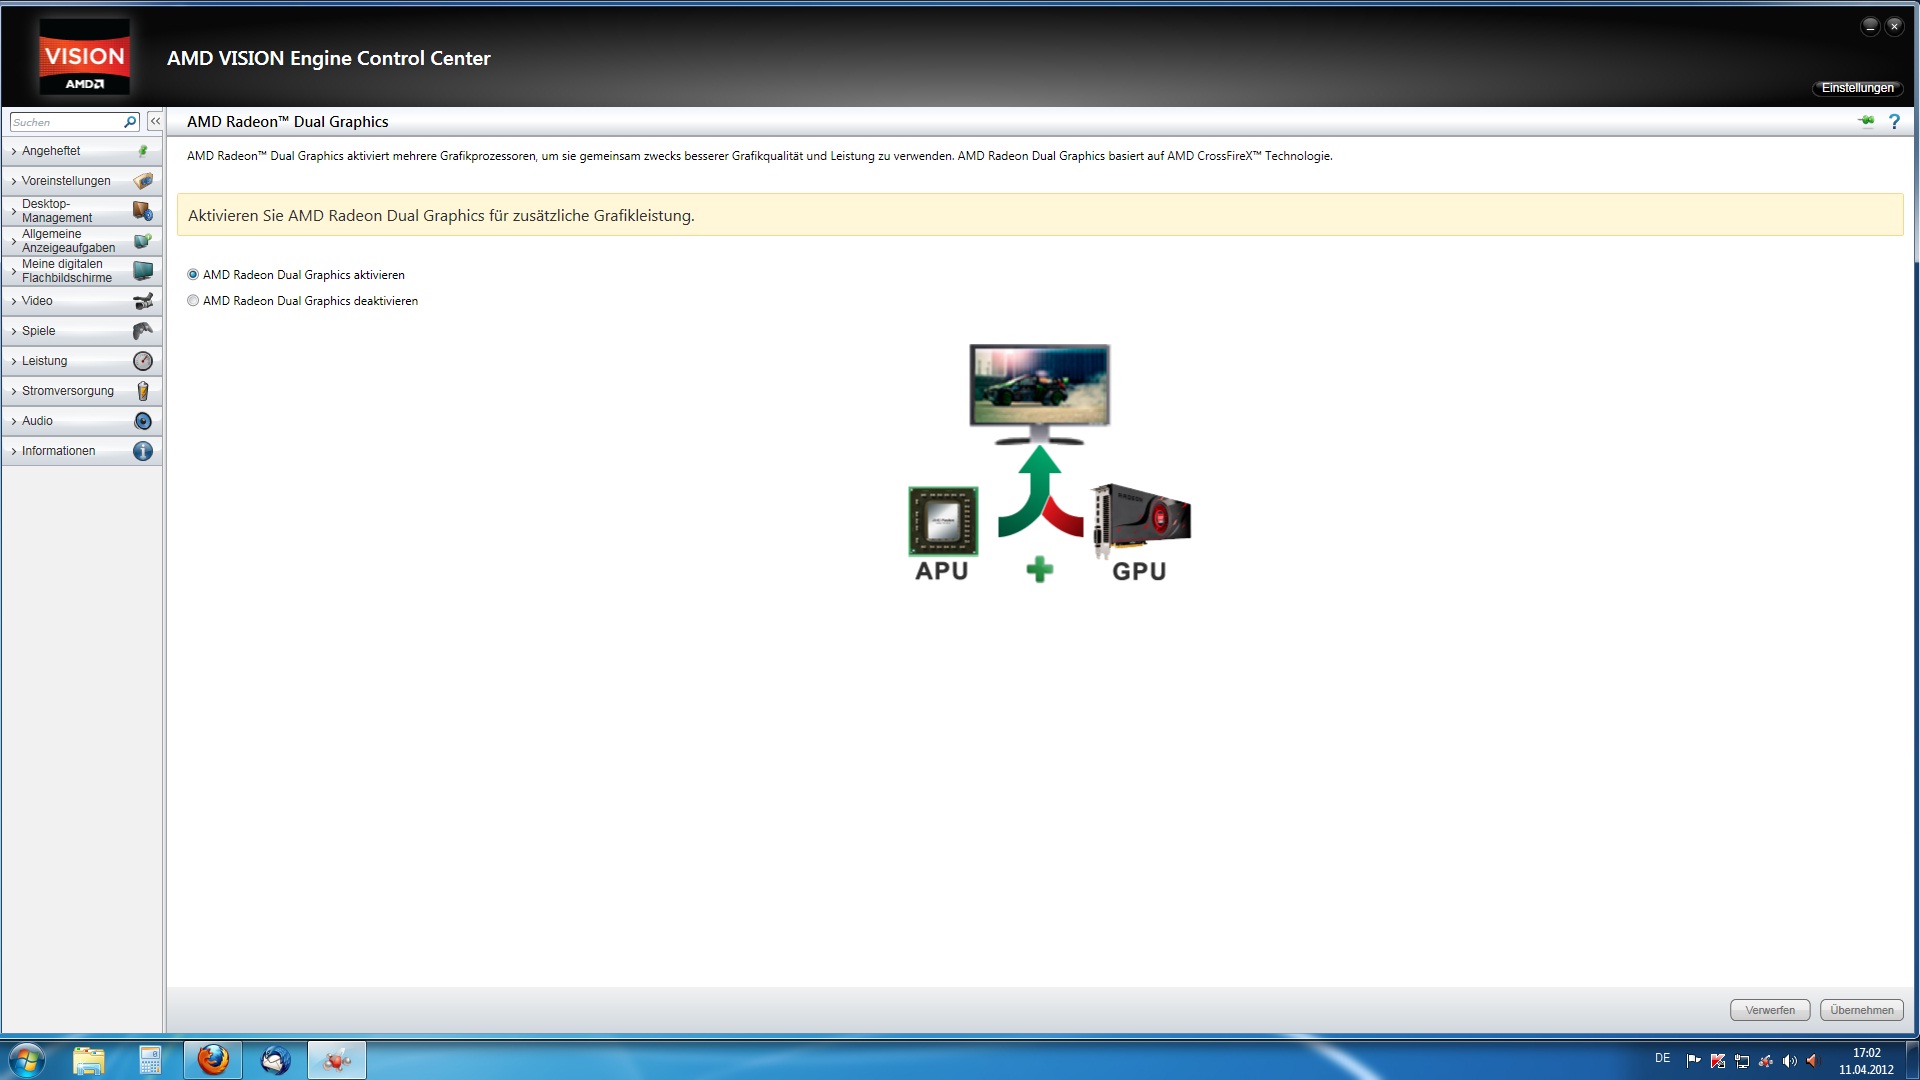
Task: Select AMD Radeon Dual Graphics deaktivieren
Action: click(x=193, y=301)
